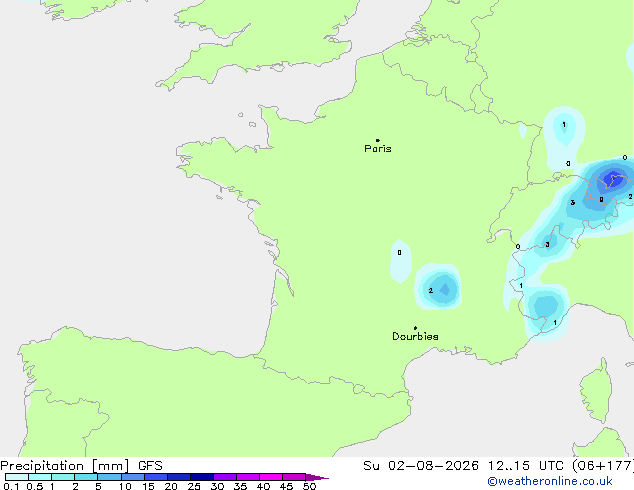The image size is (634, 490).
Task: Select the 45–50 mm legend swatch
Action: pyautogui.click(x=294, y=477)
